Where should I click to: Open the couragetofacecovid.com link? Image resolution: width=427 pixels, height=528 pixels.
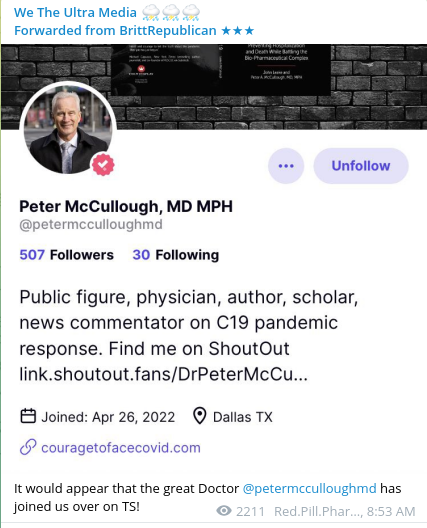click(121, 448)
